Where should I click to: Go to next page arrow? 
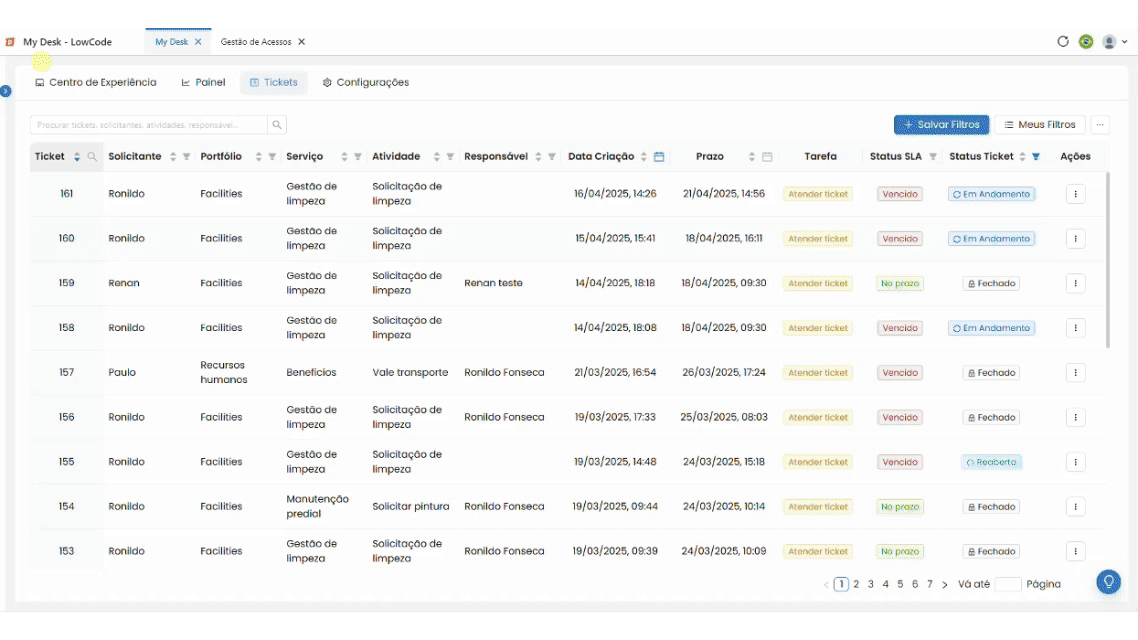[x=945, y=584]
